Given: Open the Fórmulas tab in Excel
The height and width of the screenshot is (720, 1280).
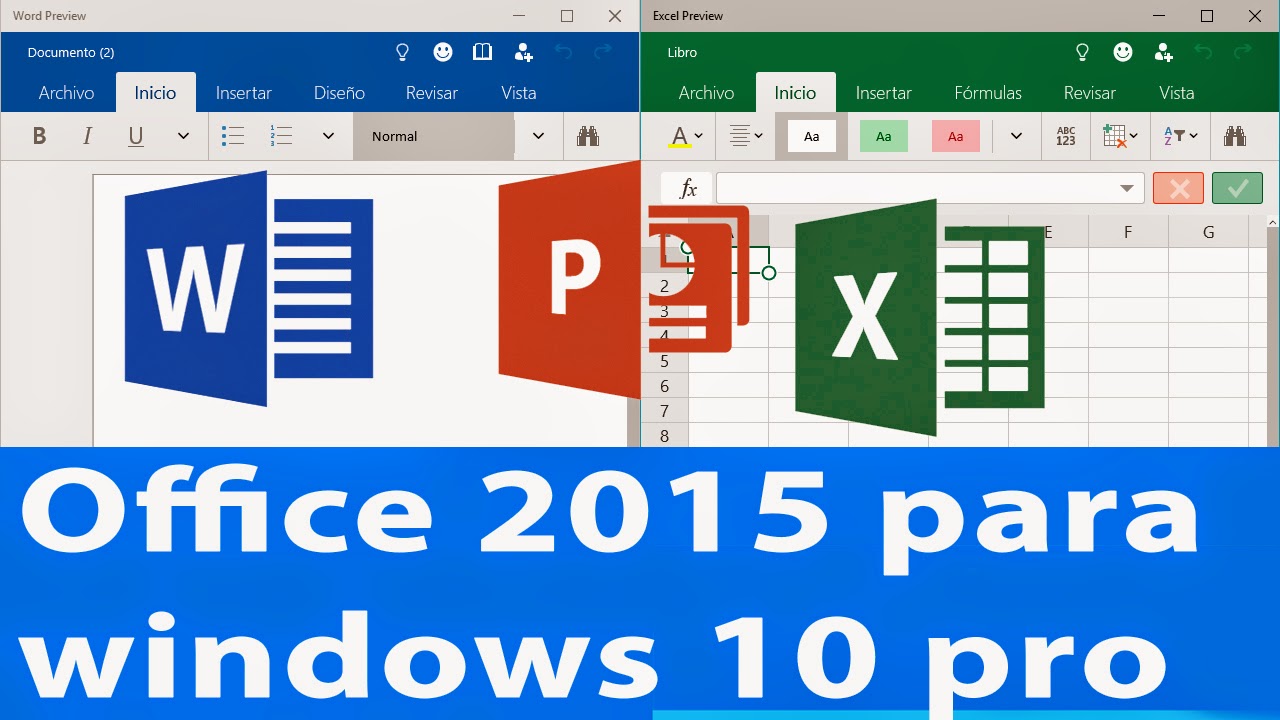Looking at the screenshot, I should point(988,92).
